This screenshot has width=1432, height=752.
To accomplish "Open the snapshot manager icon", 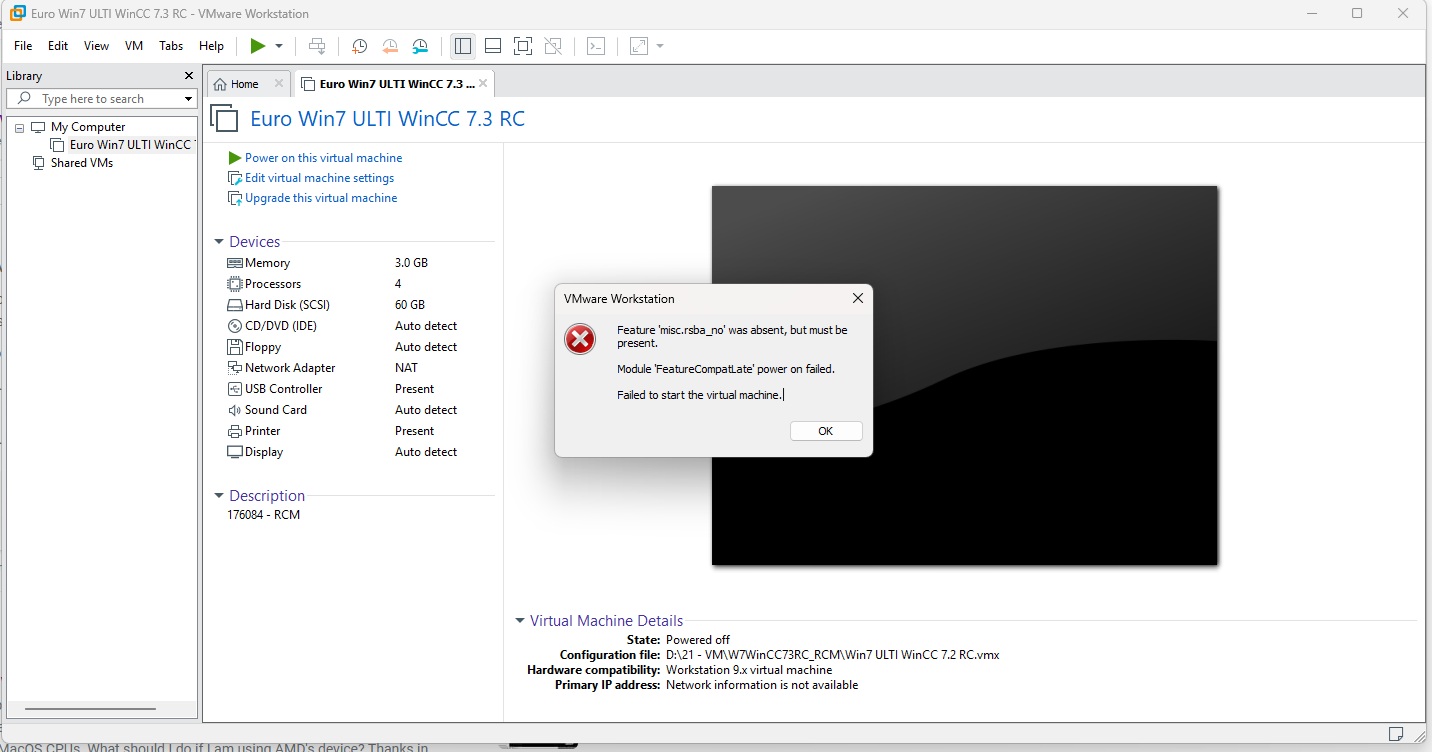I will pos(421,46).
